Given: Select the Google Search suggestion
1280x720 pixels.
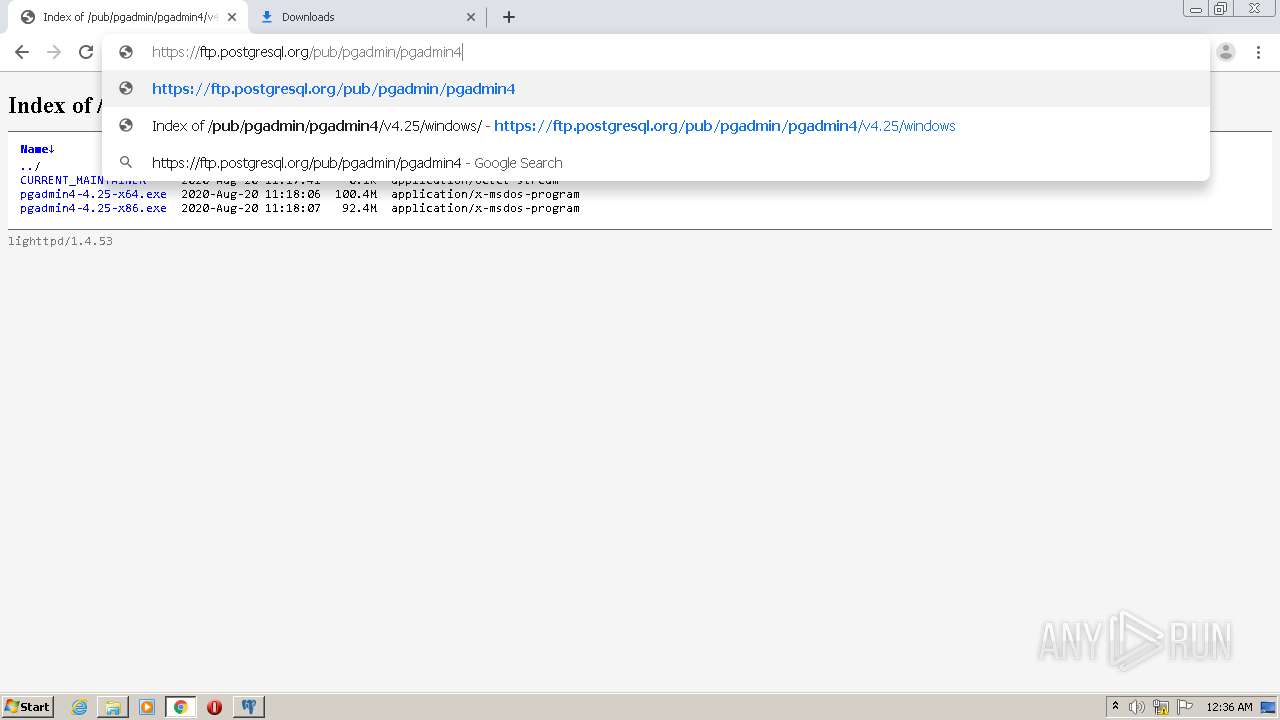Looking at the screenshot, I should 656,163.
